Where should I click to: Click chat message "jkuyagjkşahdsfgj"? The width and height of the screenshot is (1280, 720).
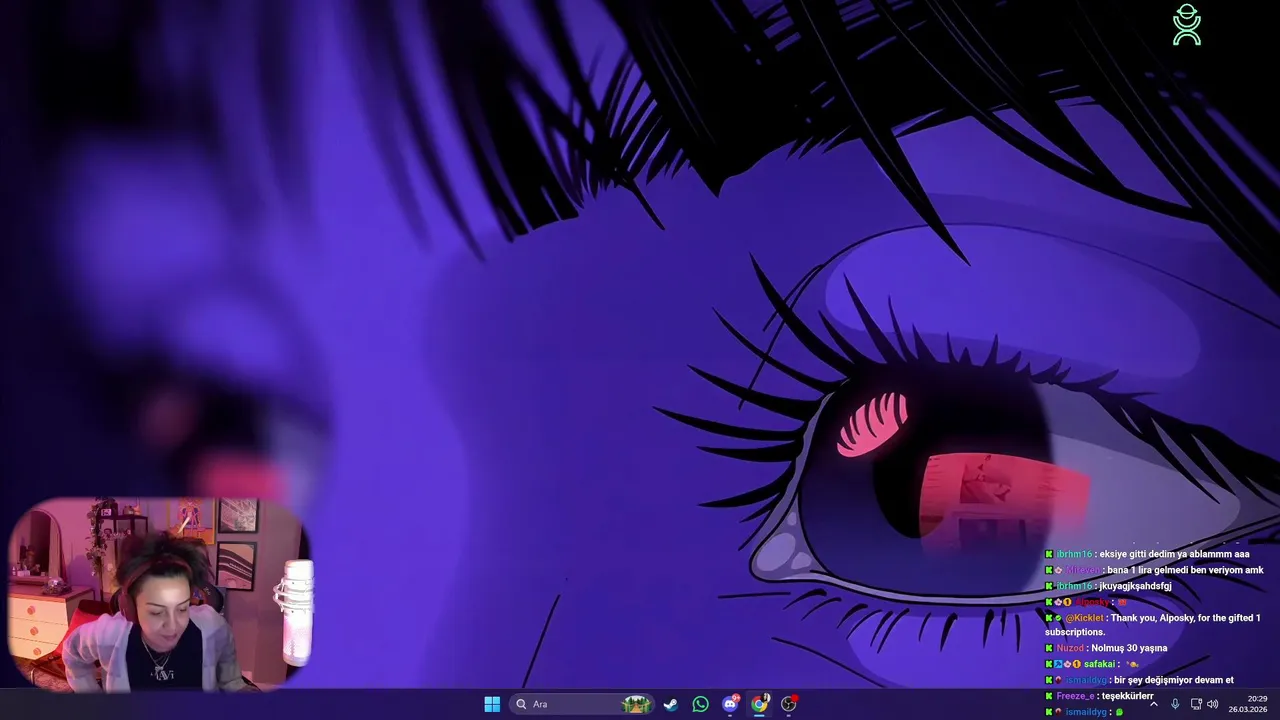click(1135, 586)
